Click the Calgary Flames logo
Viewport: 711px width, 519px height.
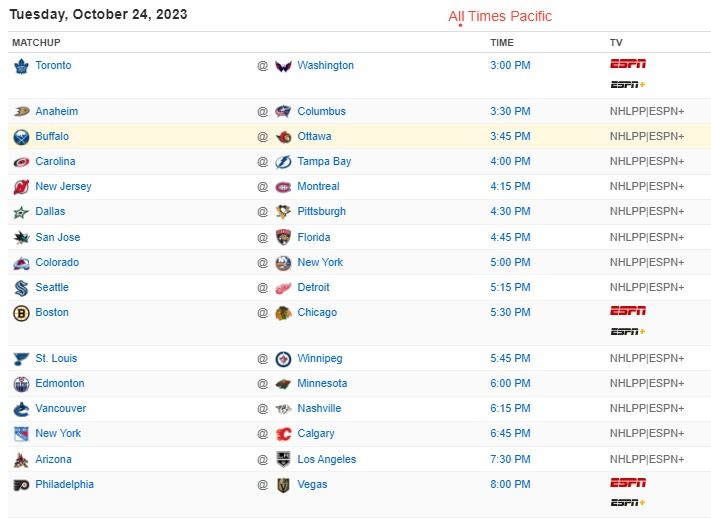point(285,434)
